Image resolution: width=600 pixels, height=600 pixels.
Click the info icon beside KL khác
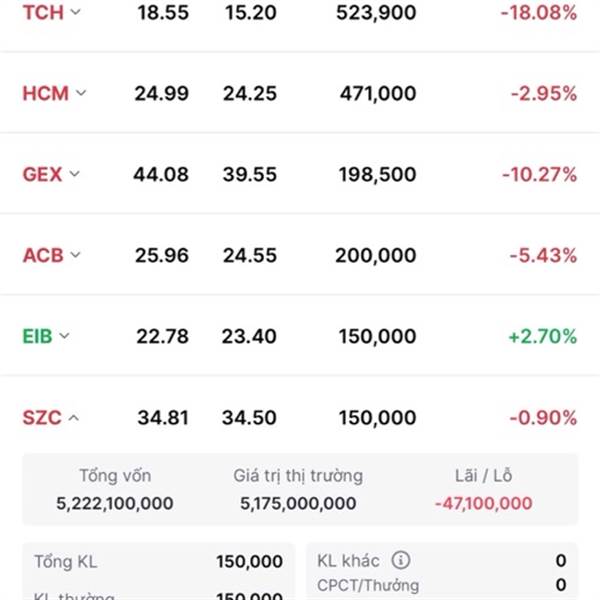click(x=401, y=561)
